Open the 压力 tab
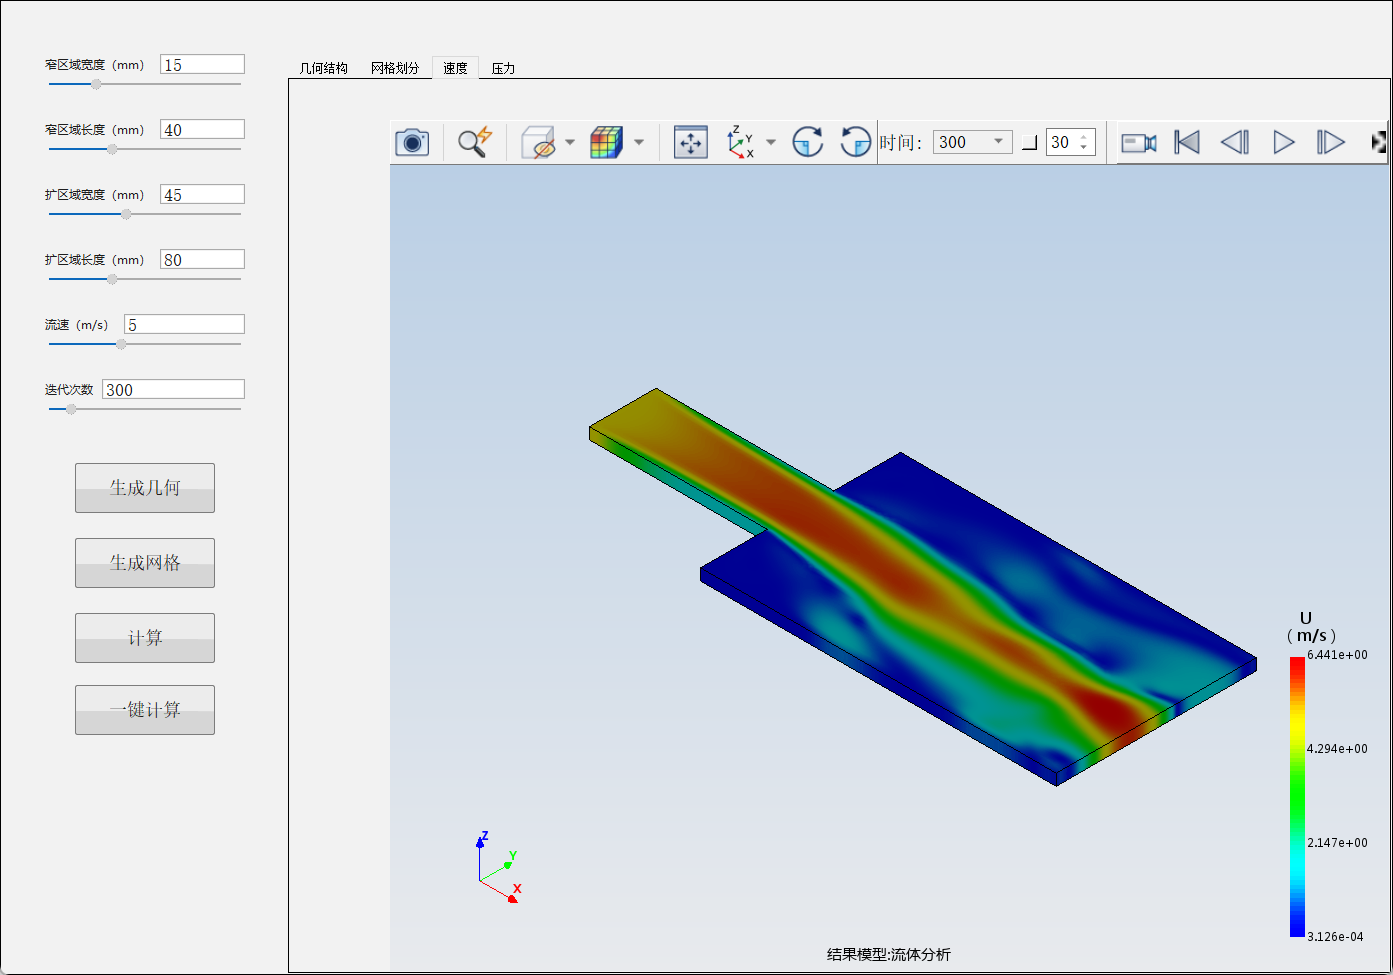 [x=503, y=68]
